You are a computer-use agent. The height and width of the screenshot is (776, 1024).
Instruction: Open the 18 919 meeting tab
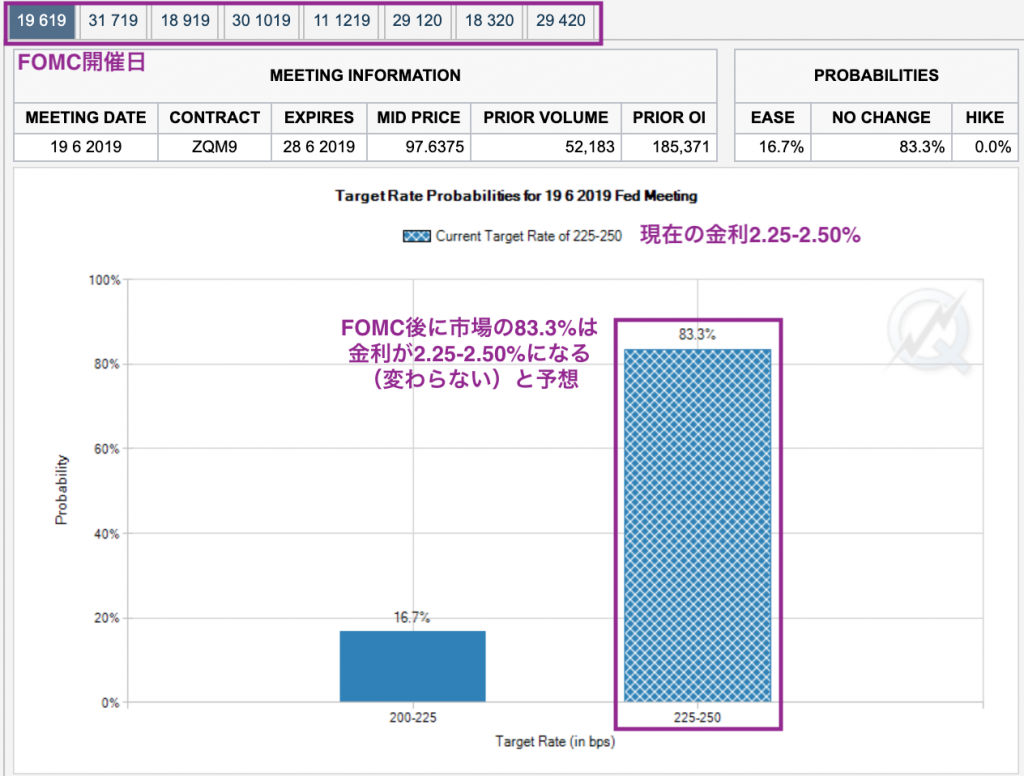(184, 21)
